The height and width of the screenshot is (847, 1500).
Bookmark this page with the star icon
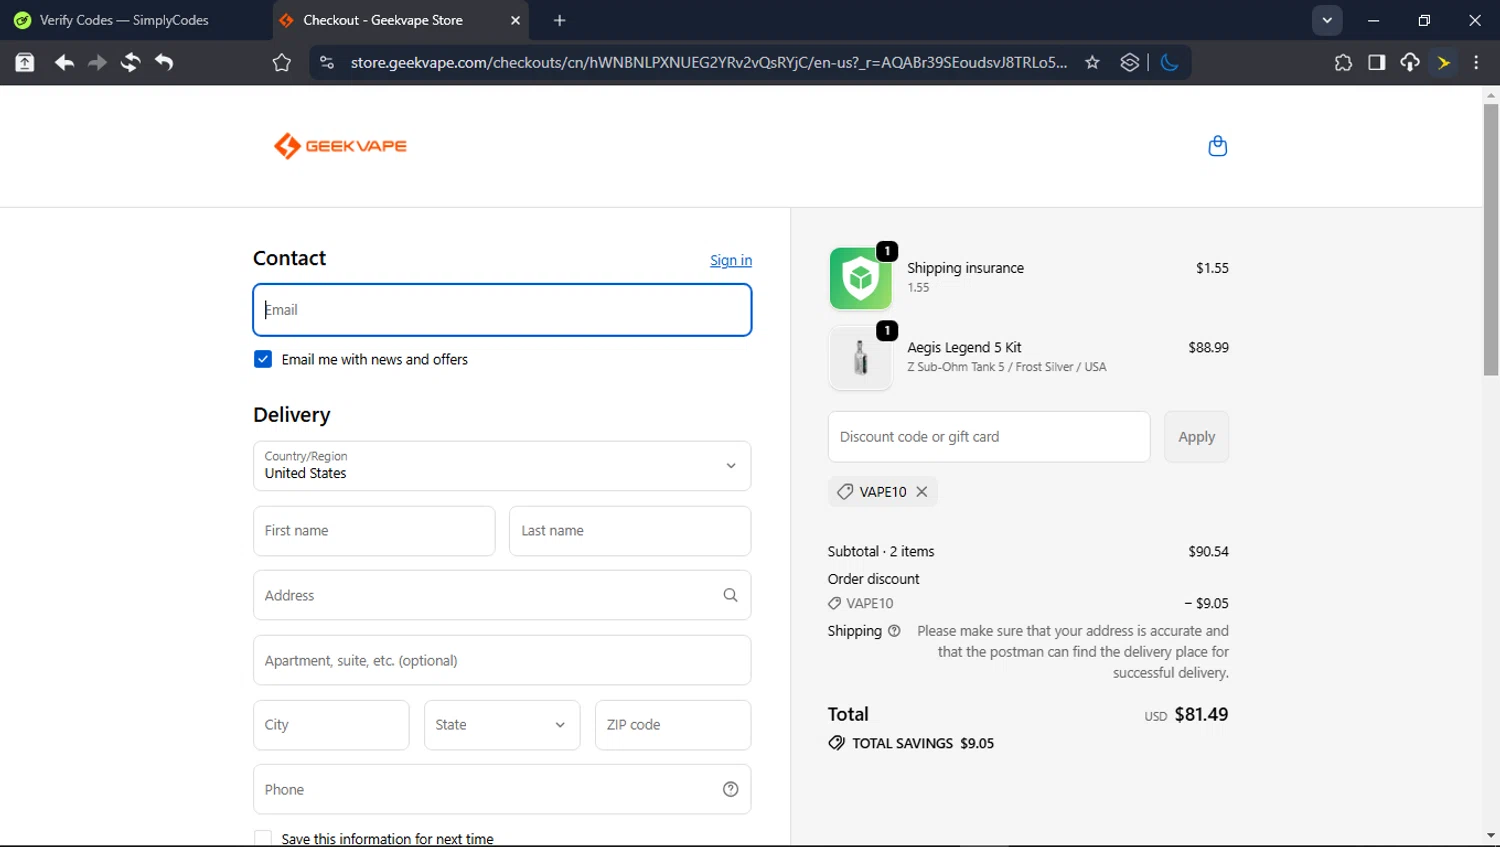[x=1092, y=63]
